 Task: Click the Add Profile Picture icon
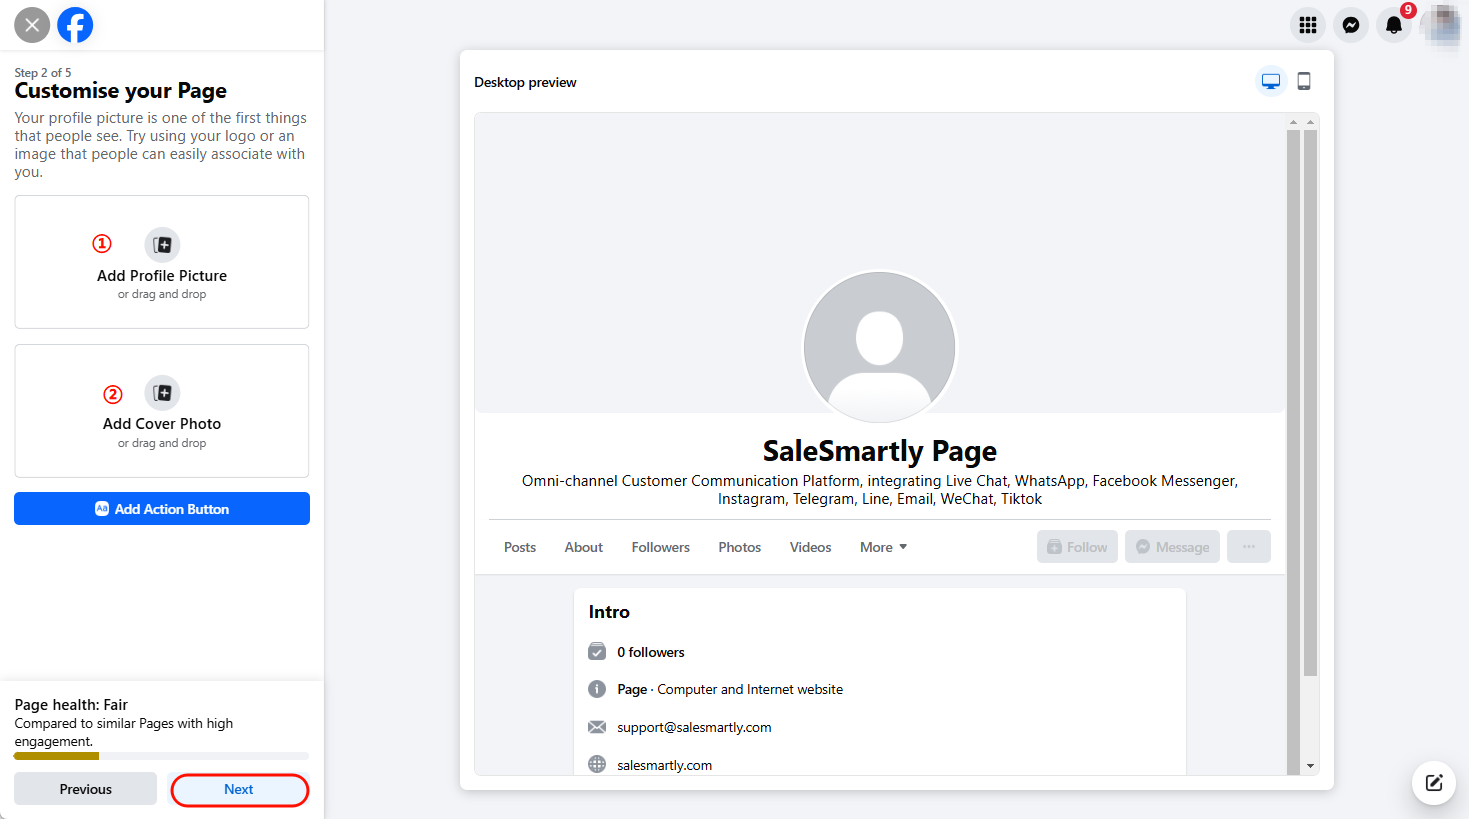point(162,245)
